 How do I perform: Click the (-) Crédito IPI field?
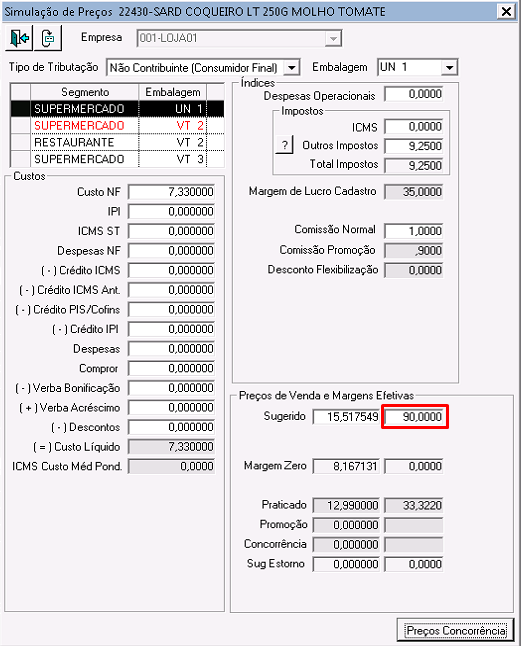tap(171, 330)
